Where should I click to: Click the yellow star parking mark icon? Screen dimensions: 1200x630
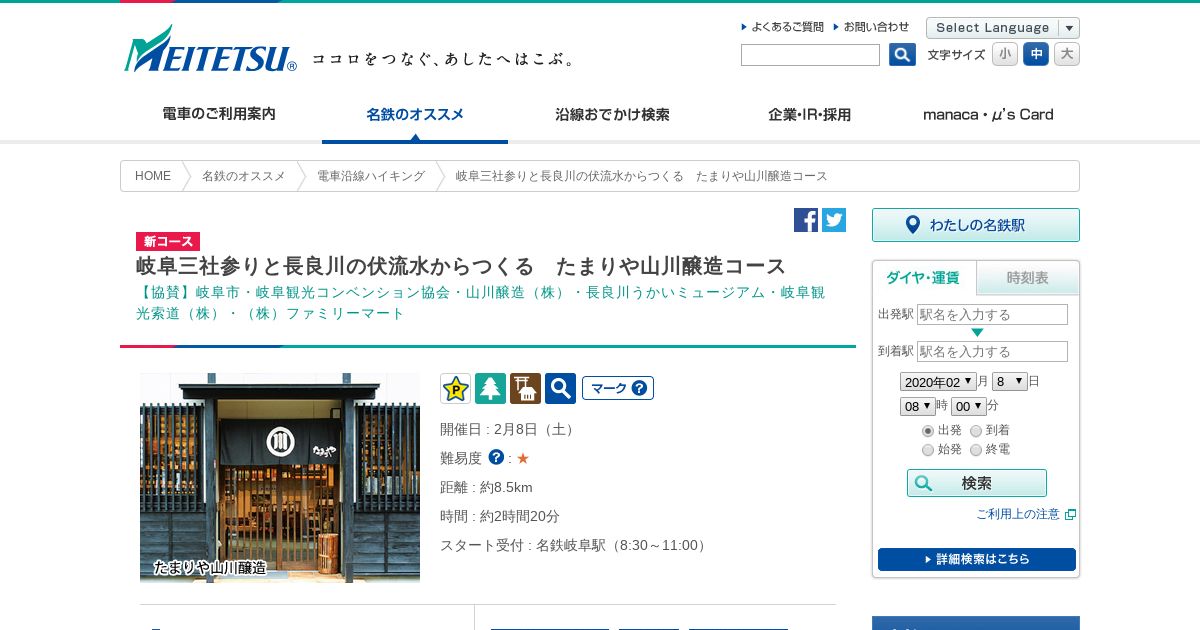455,388
